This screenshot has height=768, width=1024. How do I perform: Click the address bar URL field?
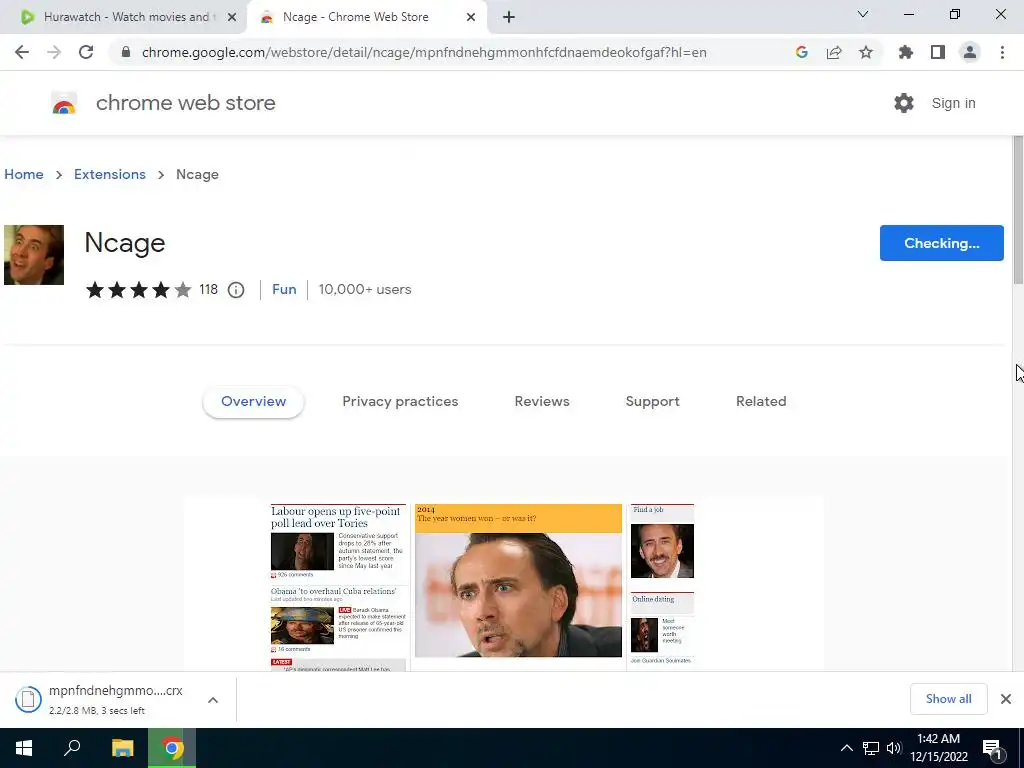[x=424, y=52]
